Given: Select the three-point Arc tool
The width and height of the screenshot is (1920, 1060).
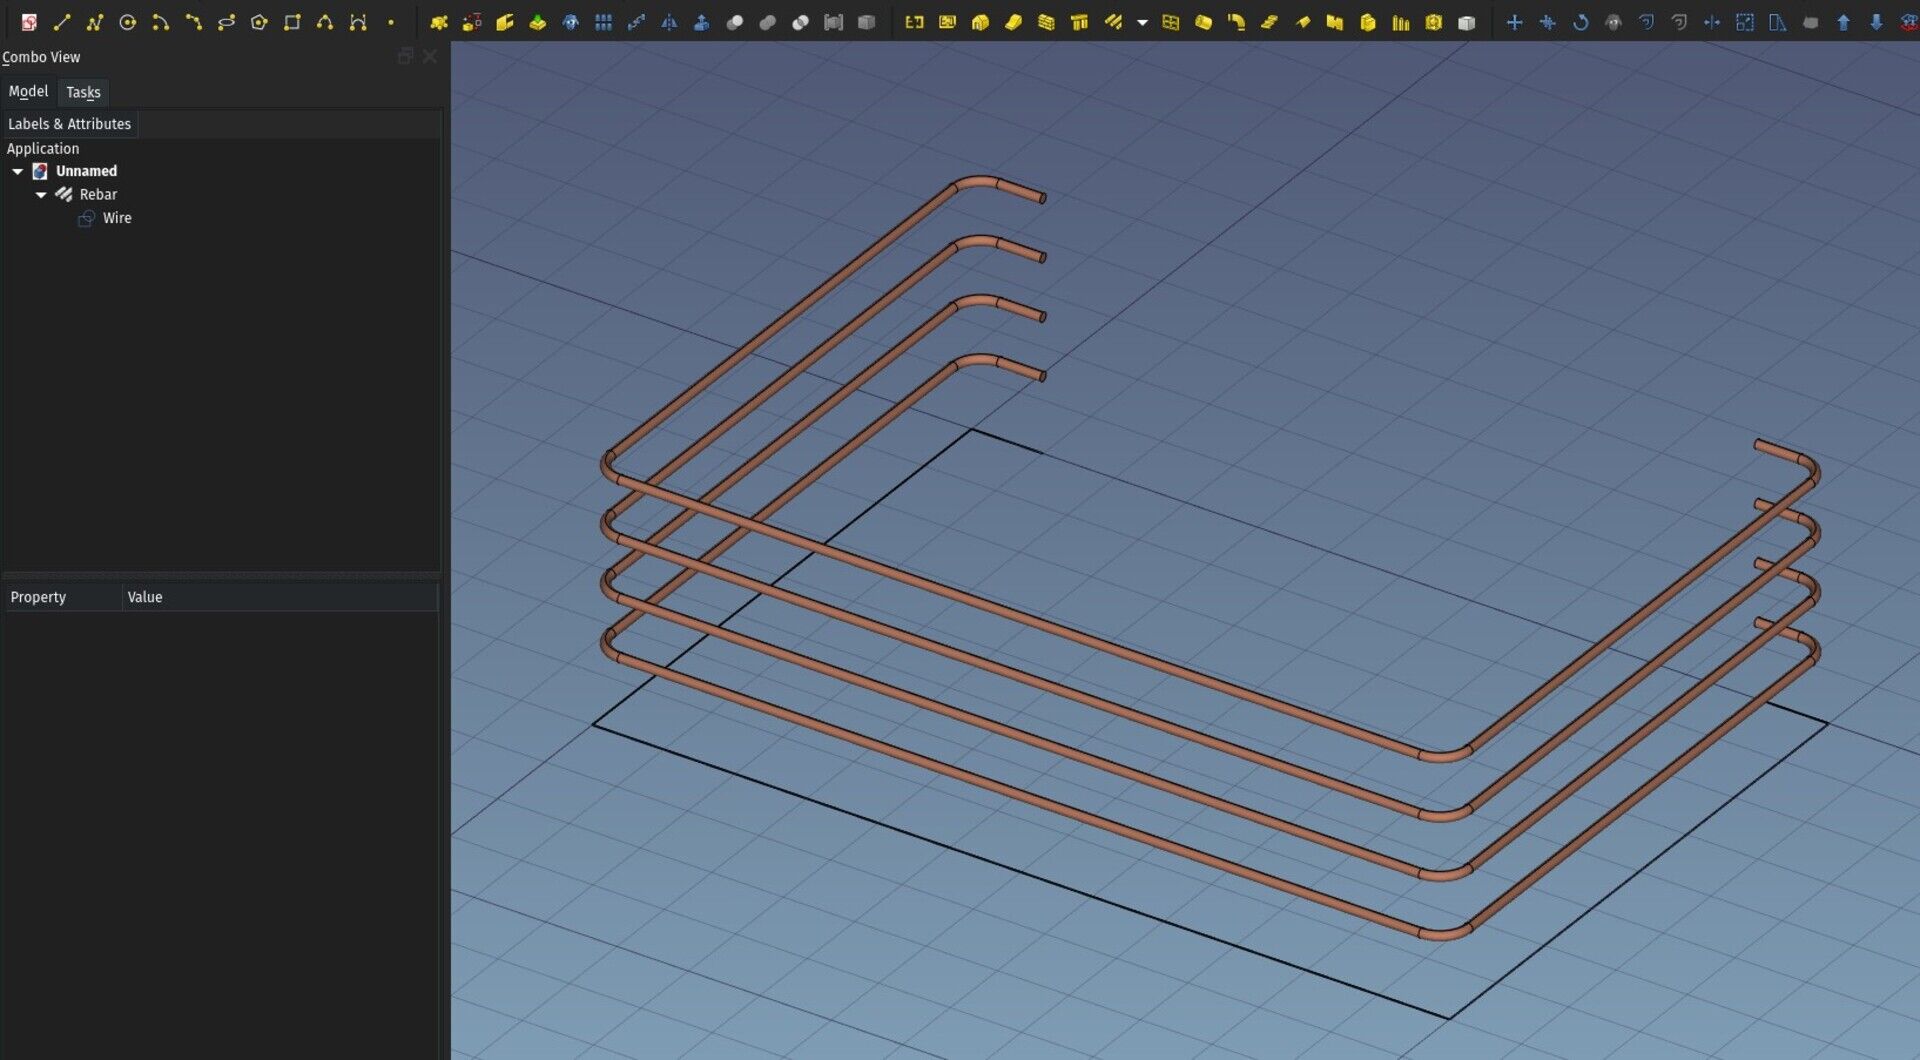Looking at the screenshot, I should coord(193,22).
